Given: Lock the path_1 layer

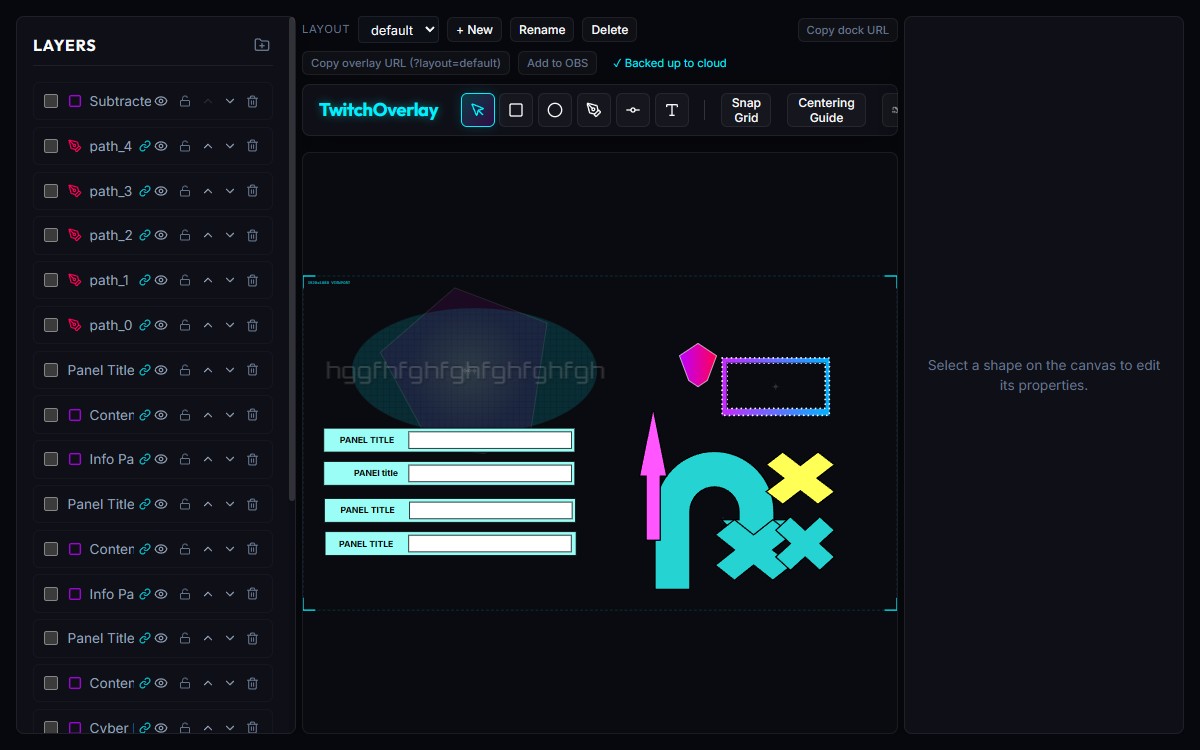Looking at the screenshot, I should coord(185,280).
